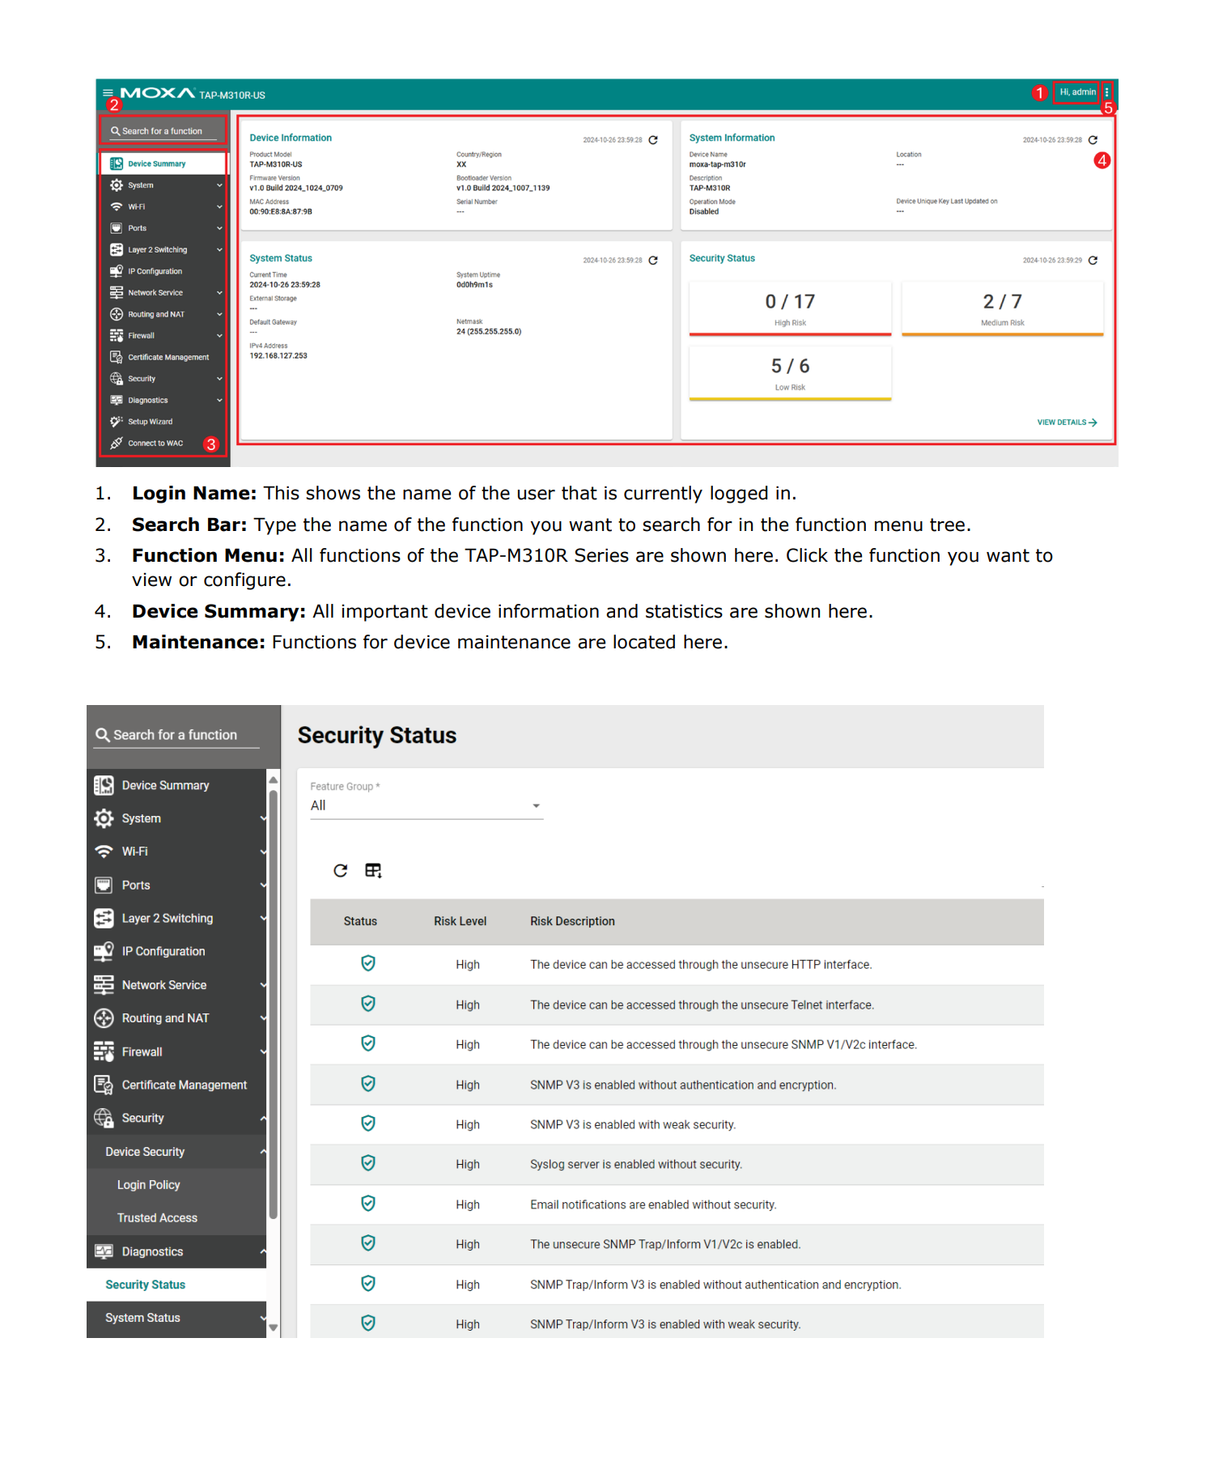Refresh the System Status panel
Screen dimensions: 1214x1457
(x=654, y=259)
